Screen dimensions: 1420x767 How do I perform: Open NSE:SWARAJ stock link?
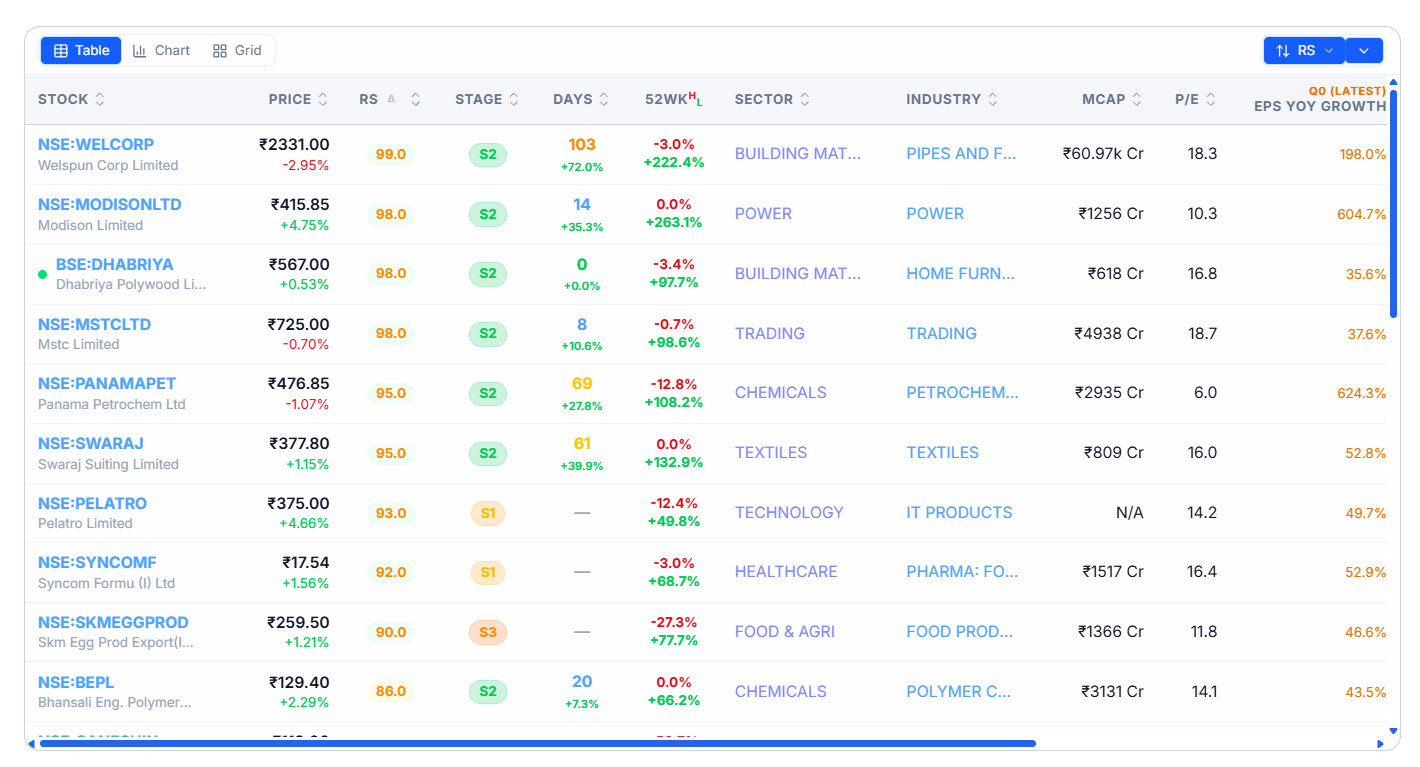(x=91, y=443)
